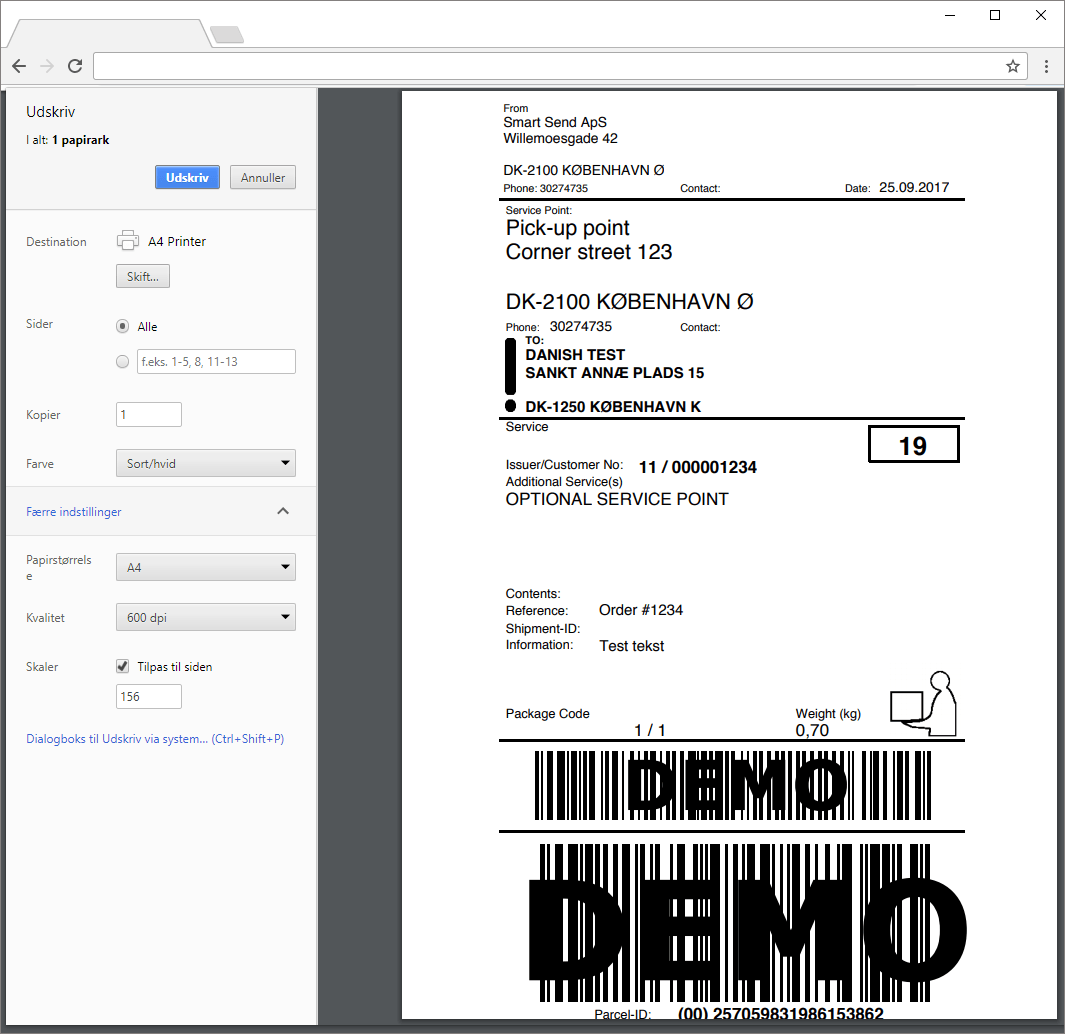
Task: Collapse settings via Færre indstillinger link
Action: click(x=73, y=512)
